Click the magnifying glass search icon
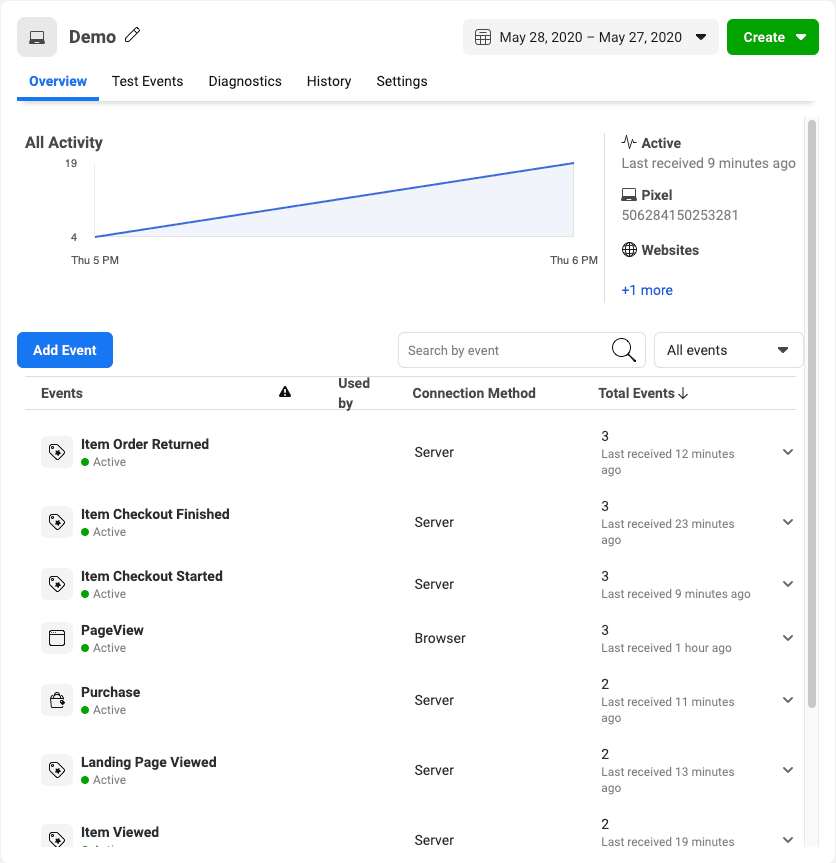Image resolution: width=836 pixels, height=863 pixels. (x=623, y=350)
